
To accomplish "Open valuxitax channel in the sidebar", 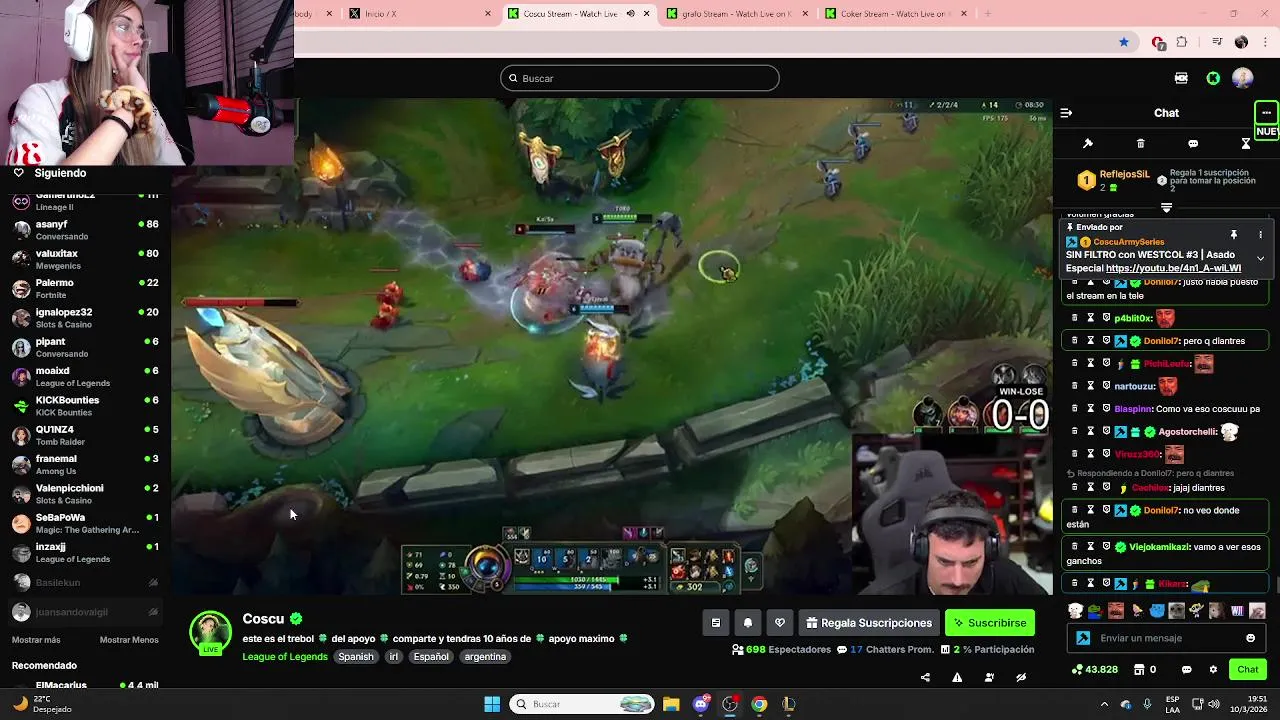I will [x=86, y=259].
